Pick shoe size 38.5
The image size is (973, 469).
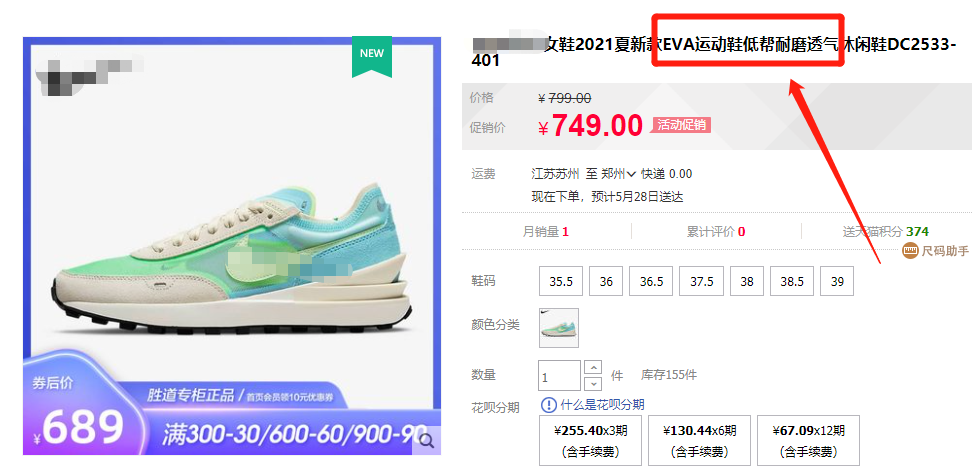coord(792,281)
